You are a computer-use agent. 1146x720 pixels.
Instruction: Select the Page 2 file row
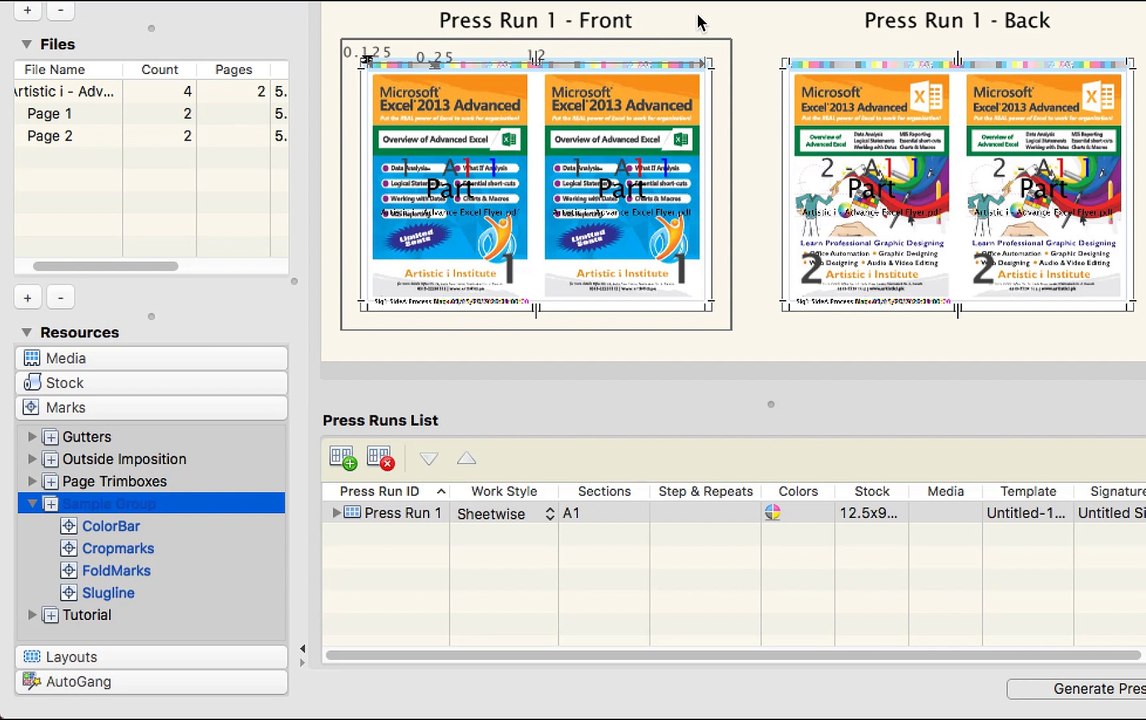point(151,136)
